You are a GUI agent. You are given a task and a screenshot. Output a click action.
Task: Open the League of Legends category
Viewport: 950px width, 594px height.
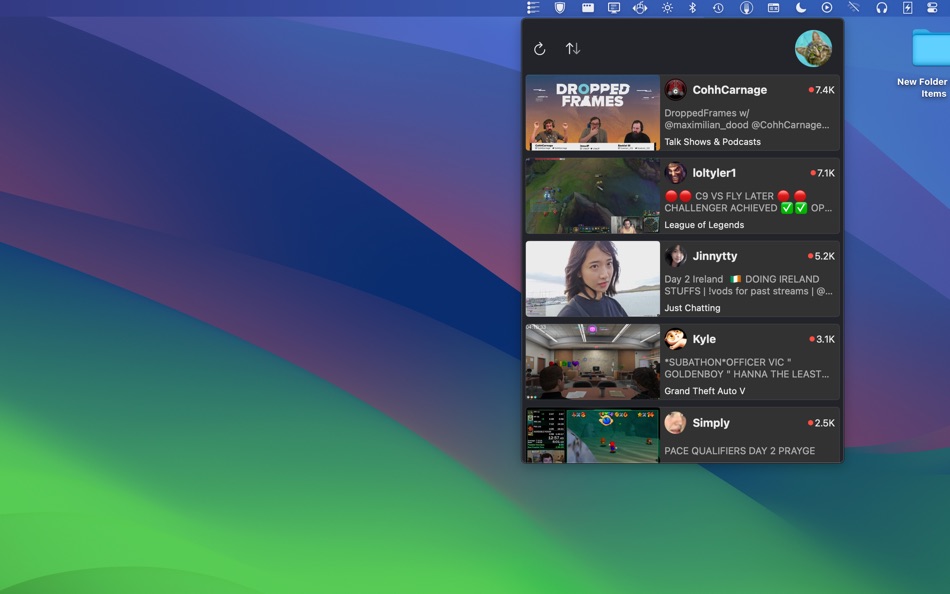pos(703,225)
